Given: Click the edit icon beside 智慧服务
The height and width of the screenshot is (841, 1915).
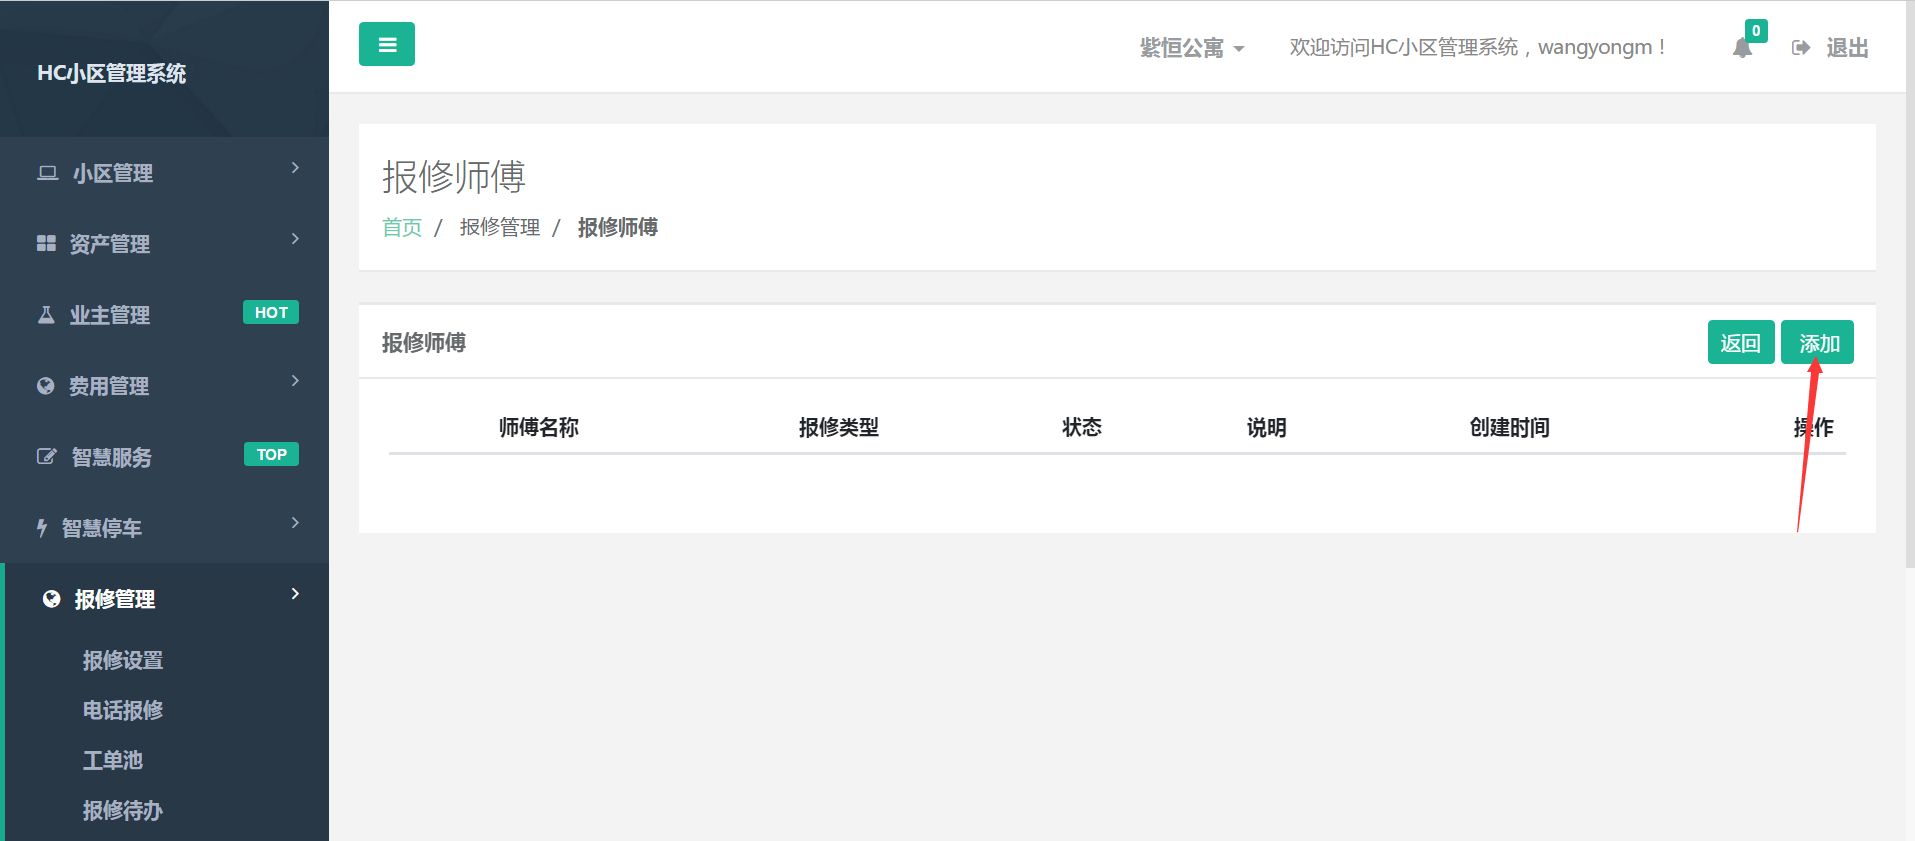Looking at the screenshot, I should coord(46,457).
